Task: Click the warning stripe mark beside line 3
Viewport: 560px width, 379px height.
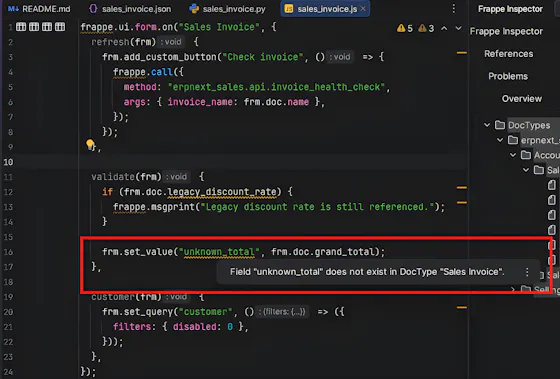Action: [462, 53]
